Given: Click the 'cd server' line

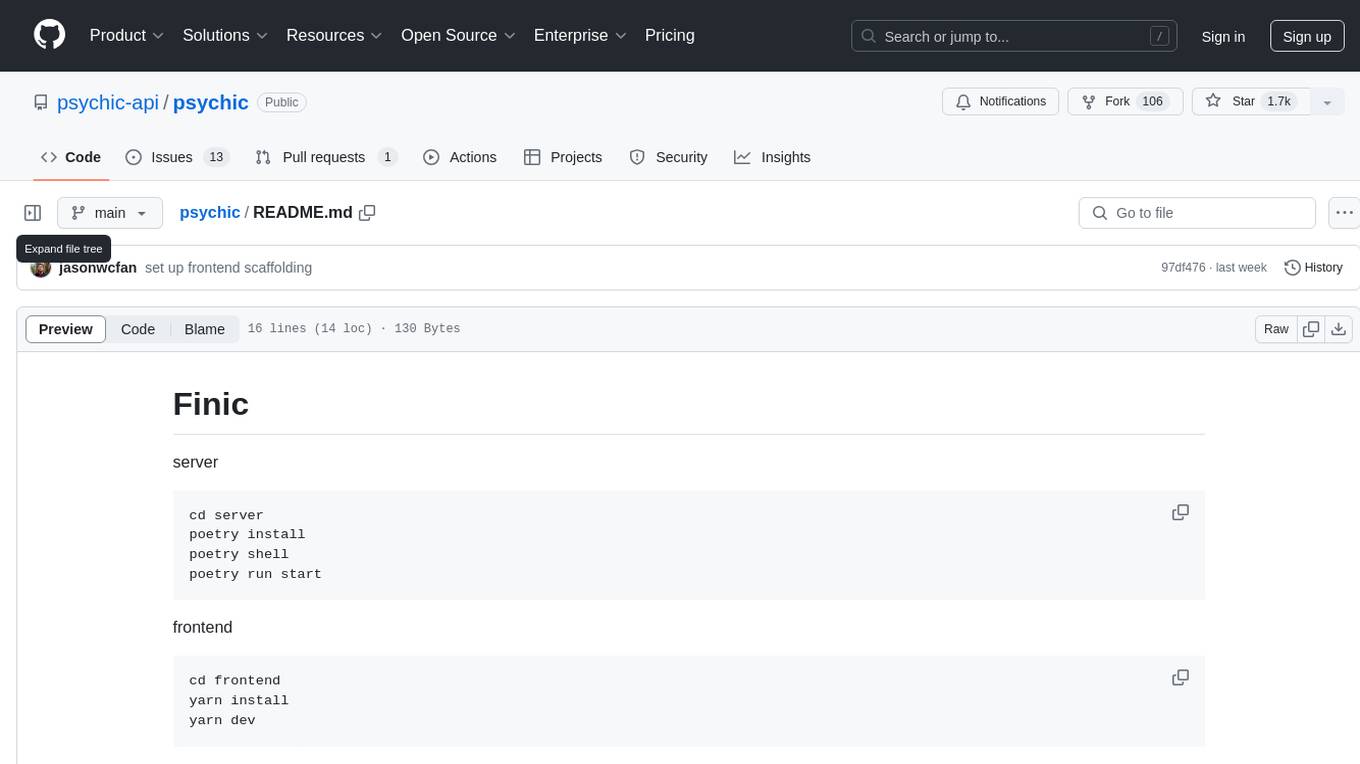Looking at the screenshot, I should point(226,515).
